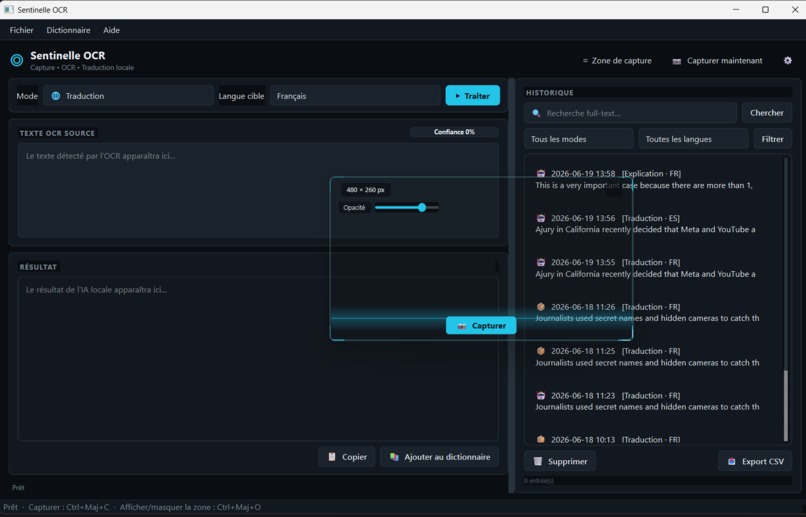Select the 2026-06-18 11:26 history entry
Viewport: 806px width, 517px height.
654,312
